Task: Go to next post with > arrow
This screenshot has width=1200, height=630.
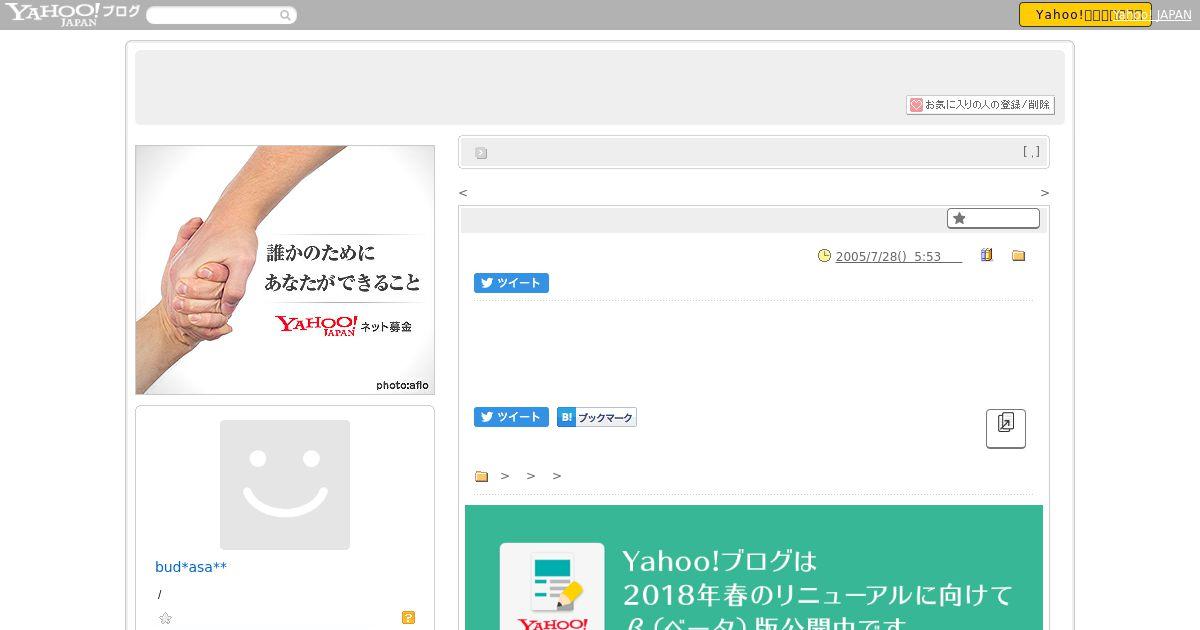Action: [x=1045, y=193]
